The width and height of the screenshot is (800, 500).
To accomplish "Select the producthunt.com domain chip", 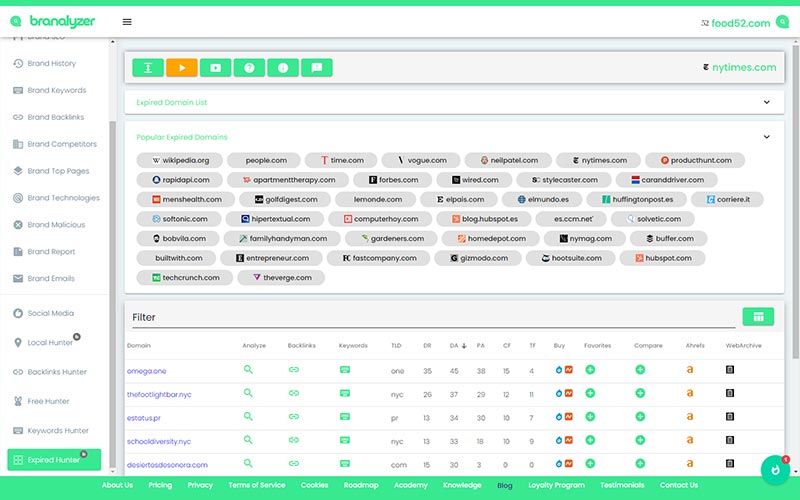I will click(695, 160).
